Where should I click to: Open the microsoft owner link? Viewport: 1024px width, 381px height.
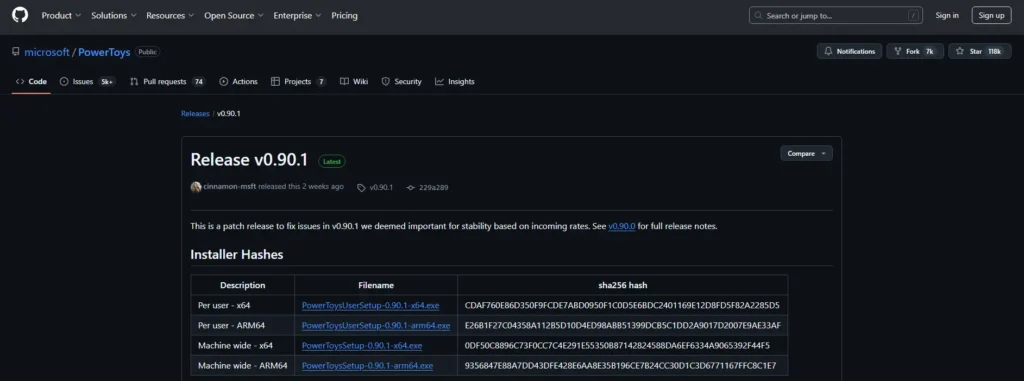click(47, 52)
